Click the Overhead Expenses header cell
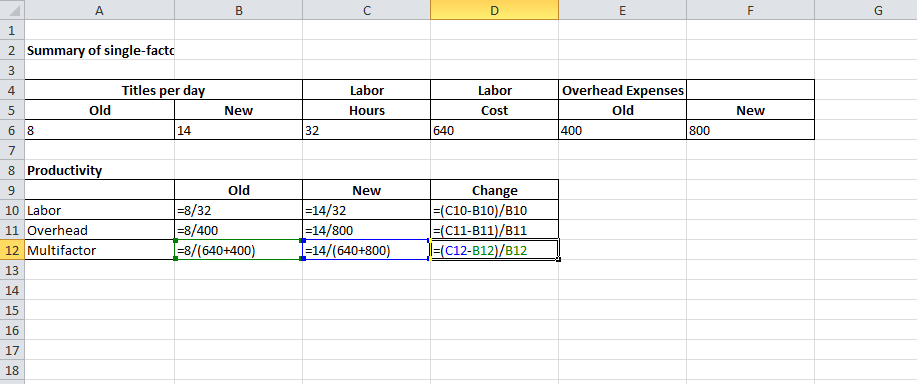 [x=622, y=90]
